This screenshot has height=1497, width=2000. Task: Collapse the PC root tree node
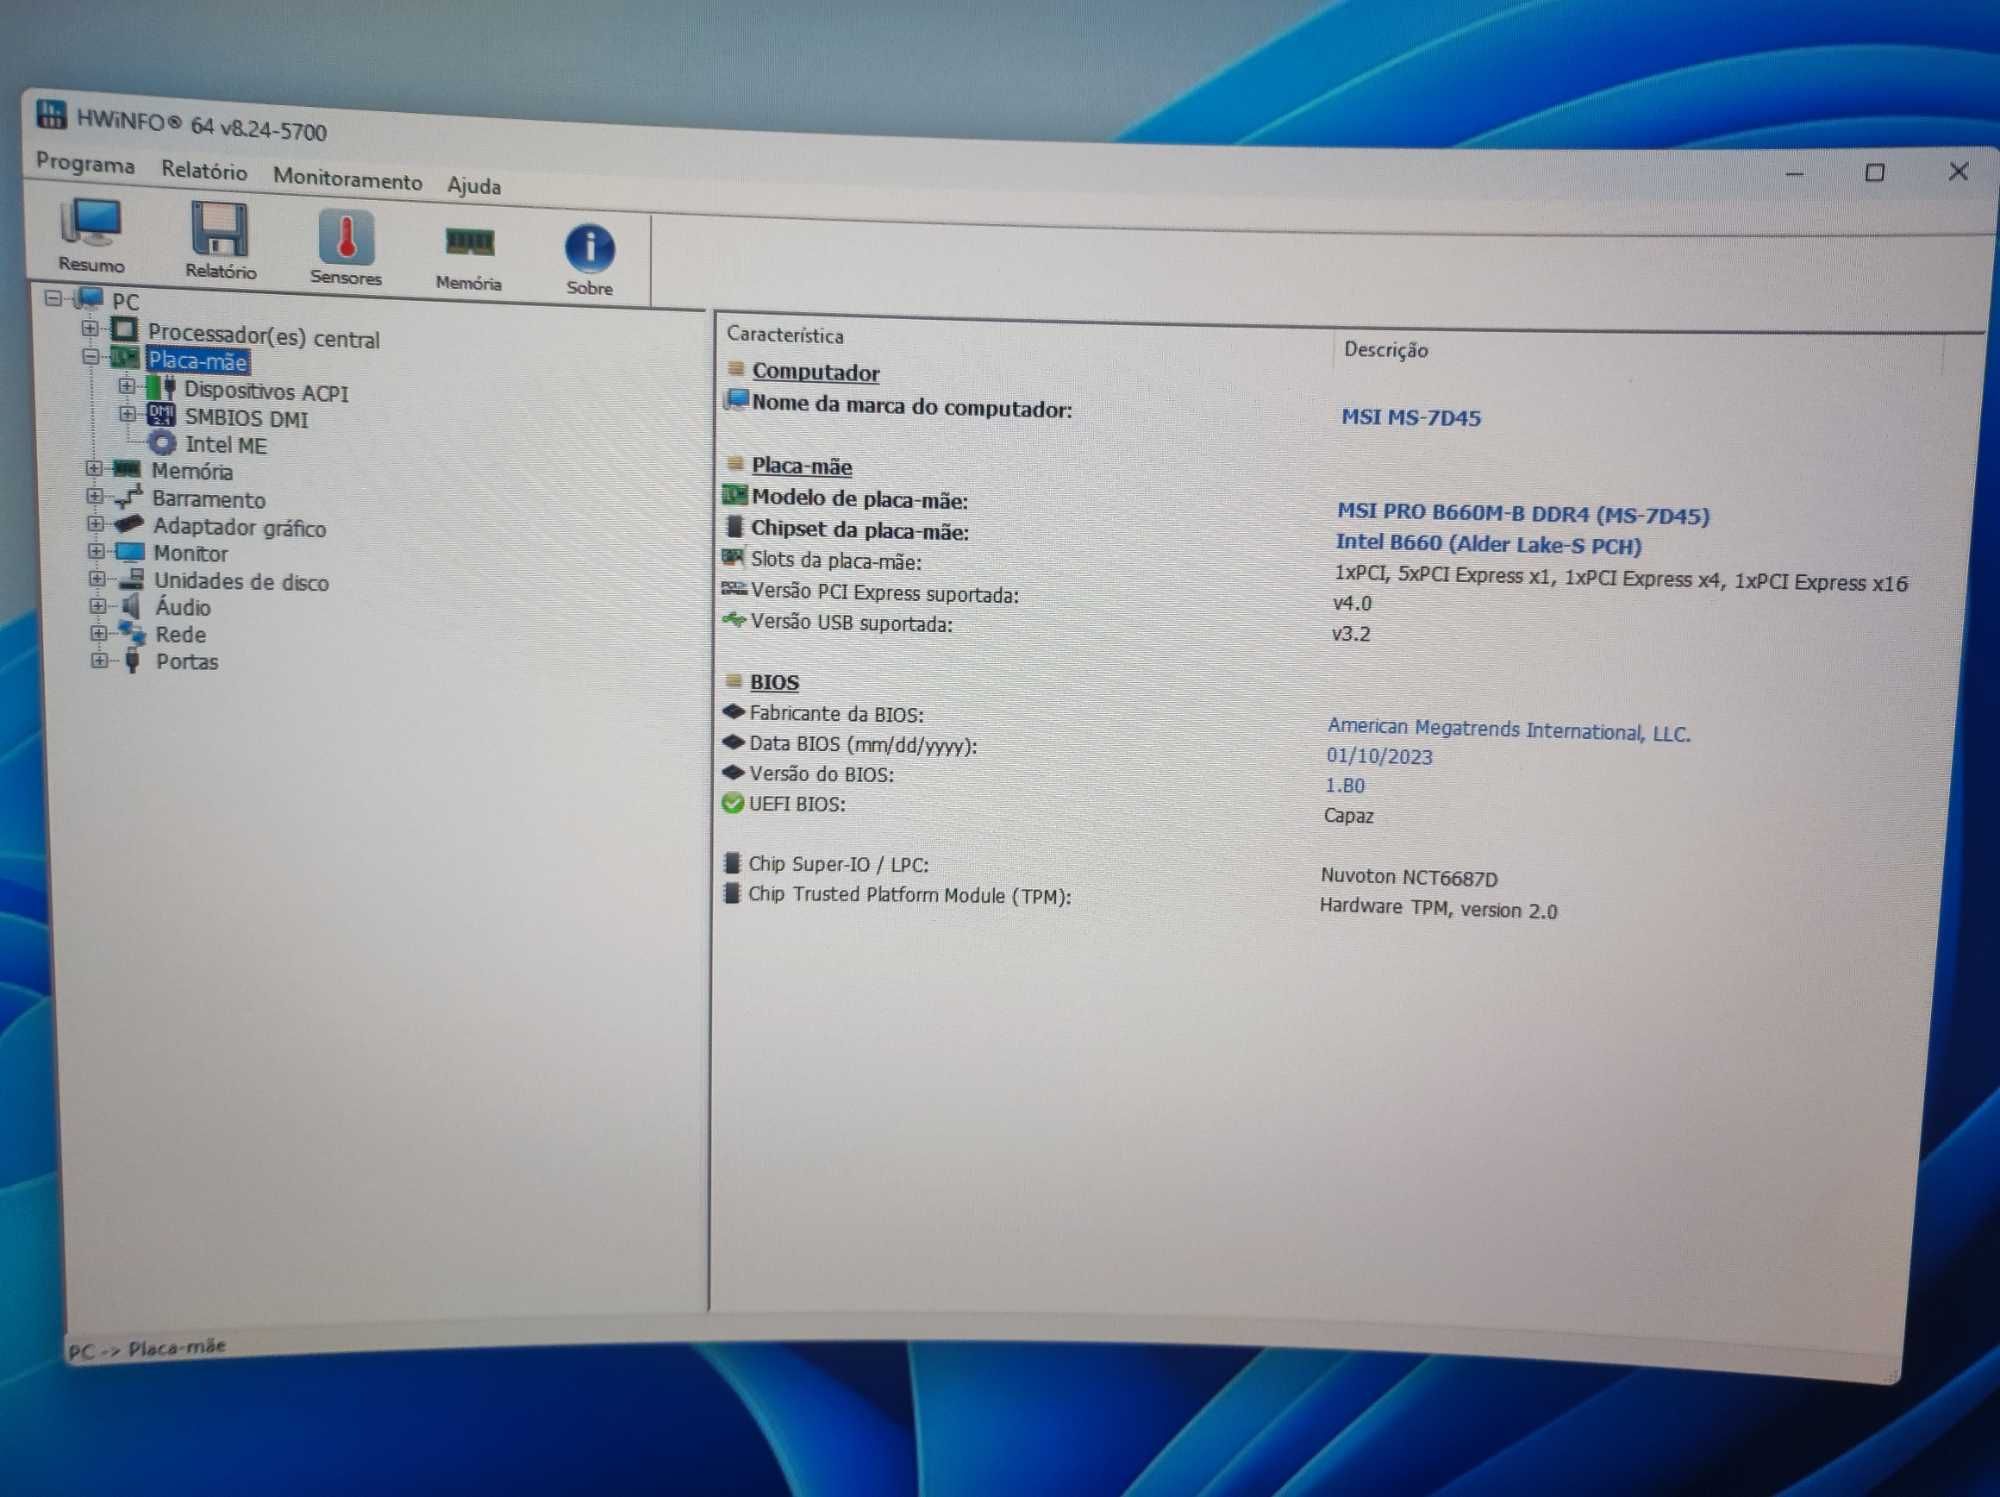pyautogui.click(x=54, y=297)
